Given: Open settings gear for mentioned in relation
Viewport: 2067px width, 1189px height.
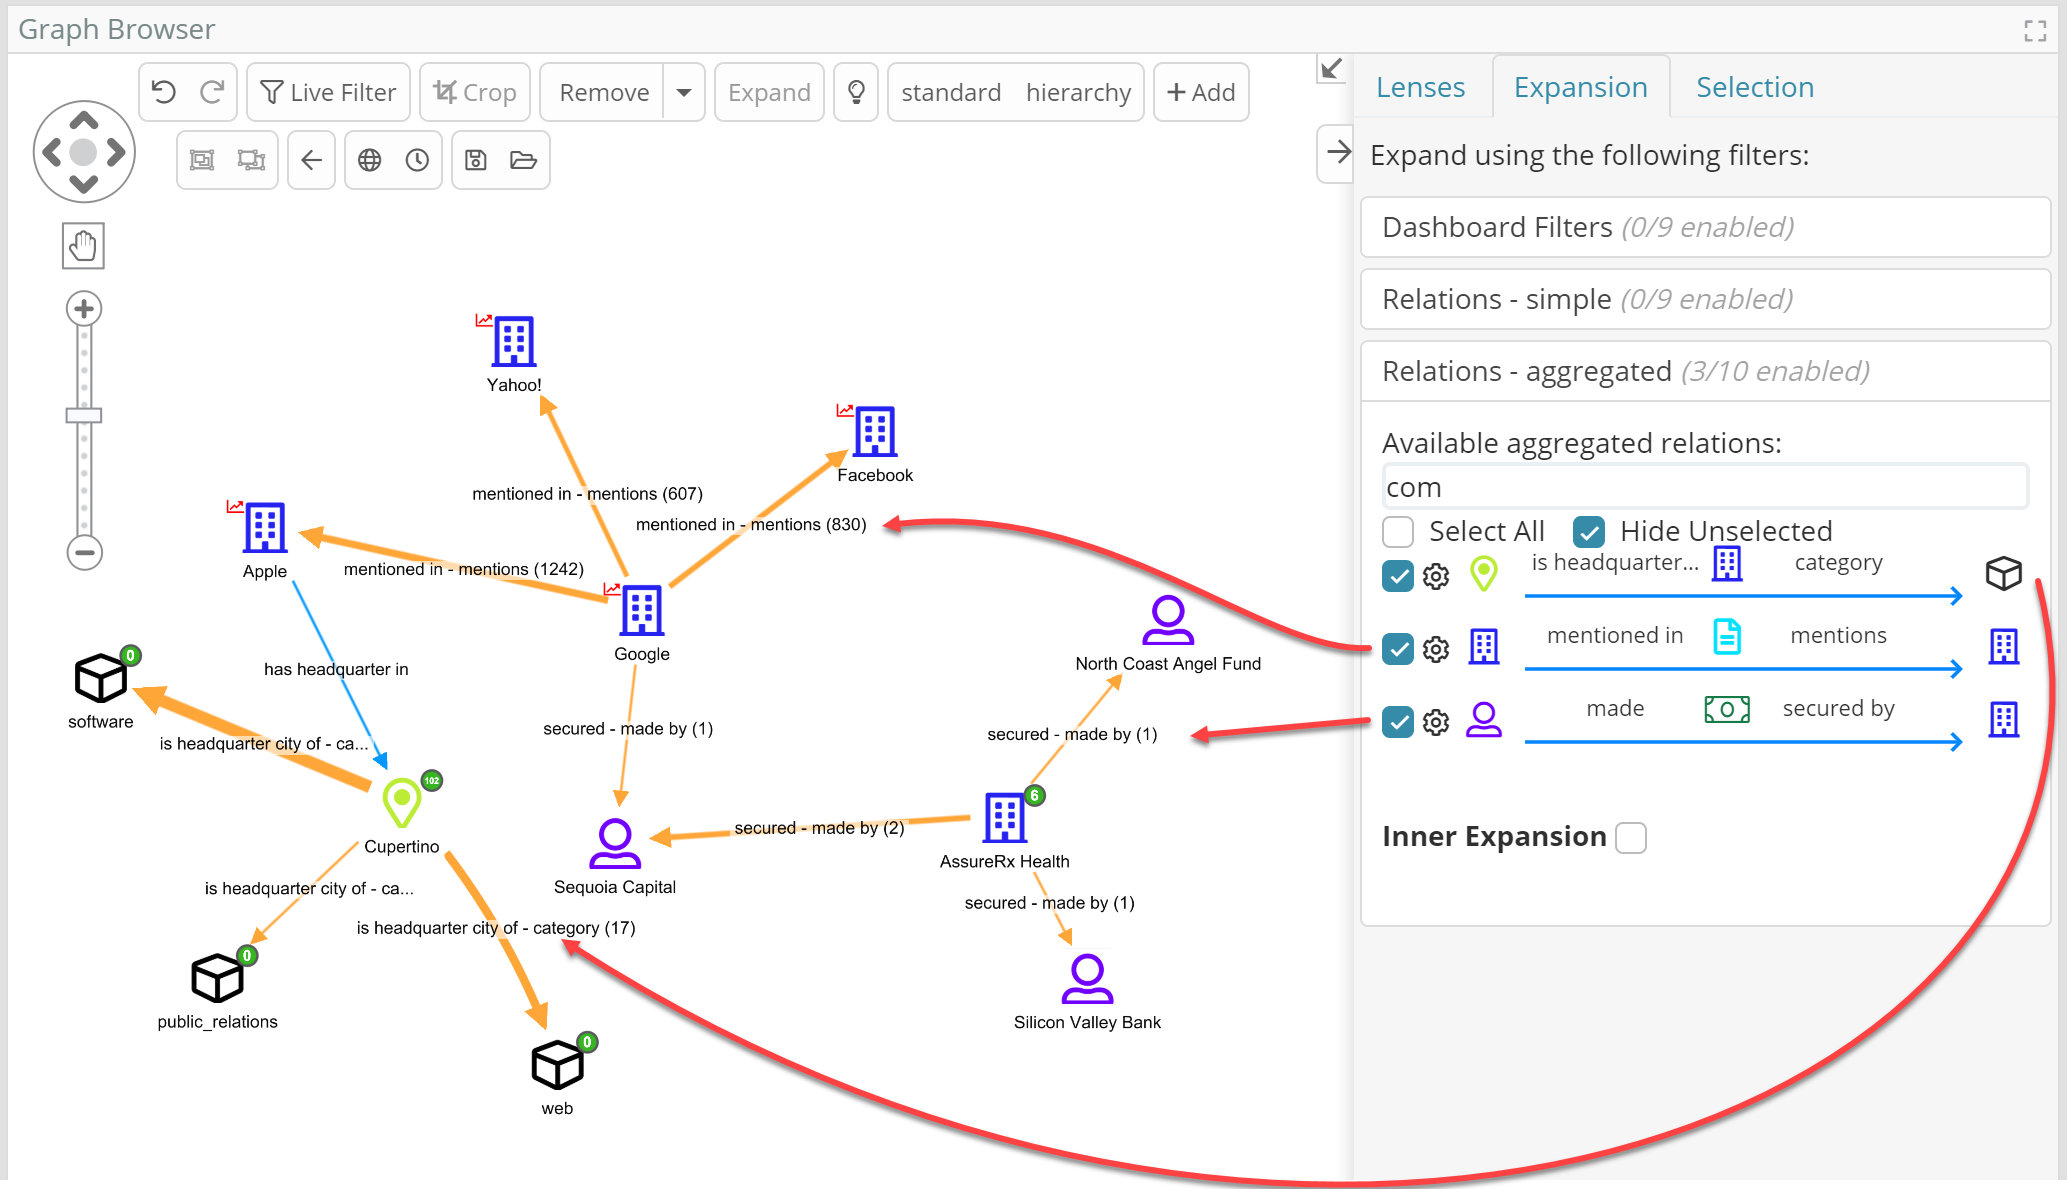Looking at the screenshot, I should (x=1436, y=649).
